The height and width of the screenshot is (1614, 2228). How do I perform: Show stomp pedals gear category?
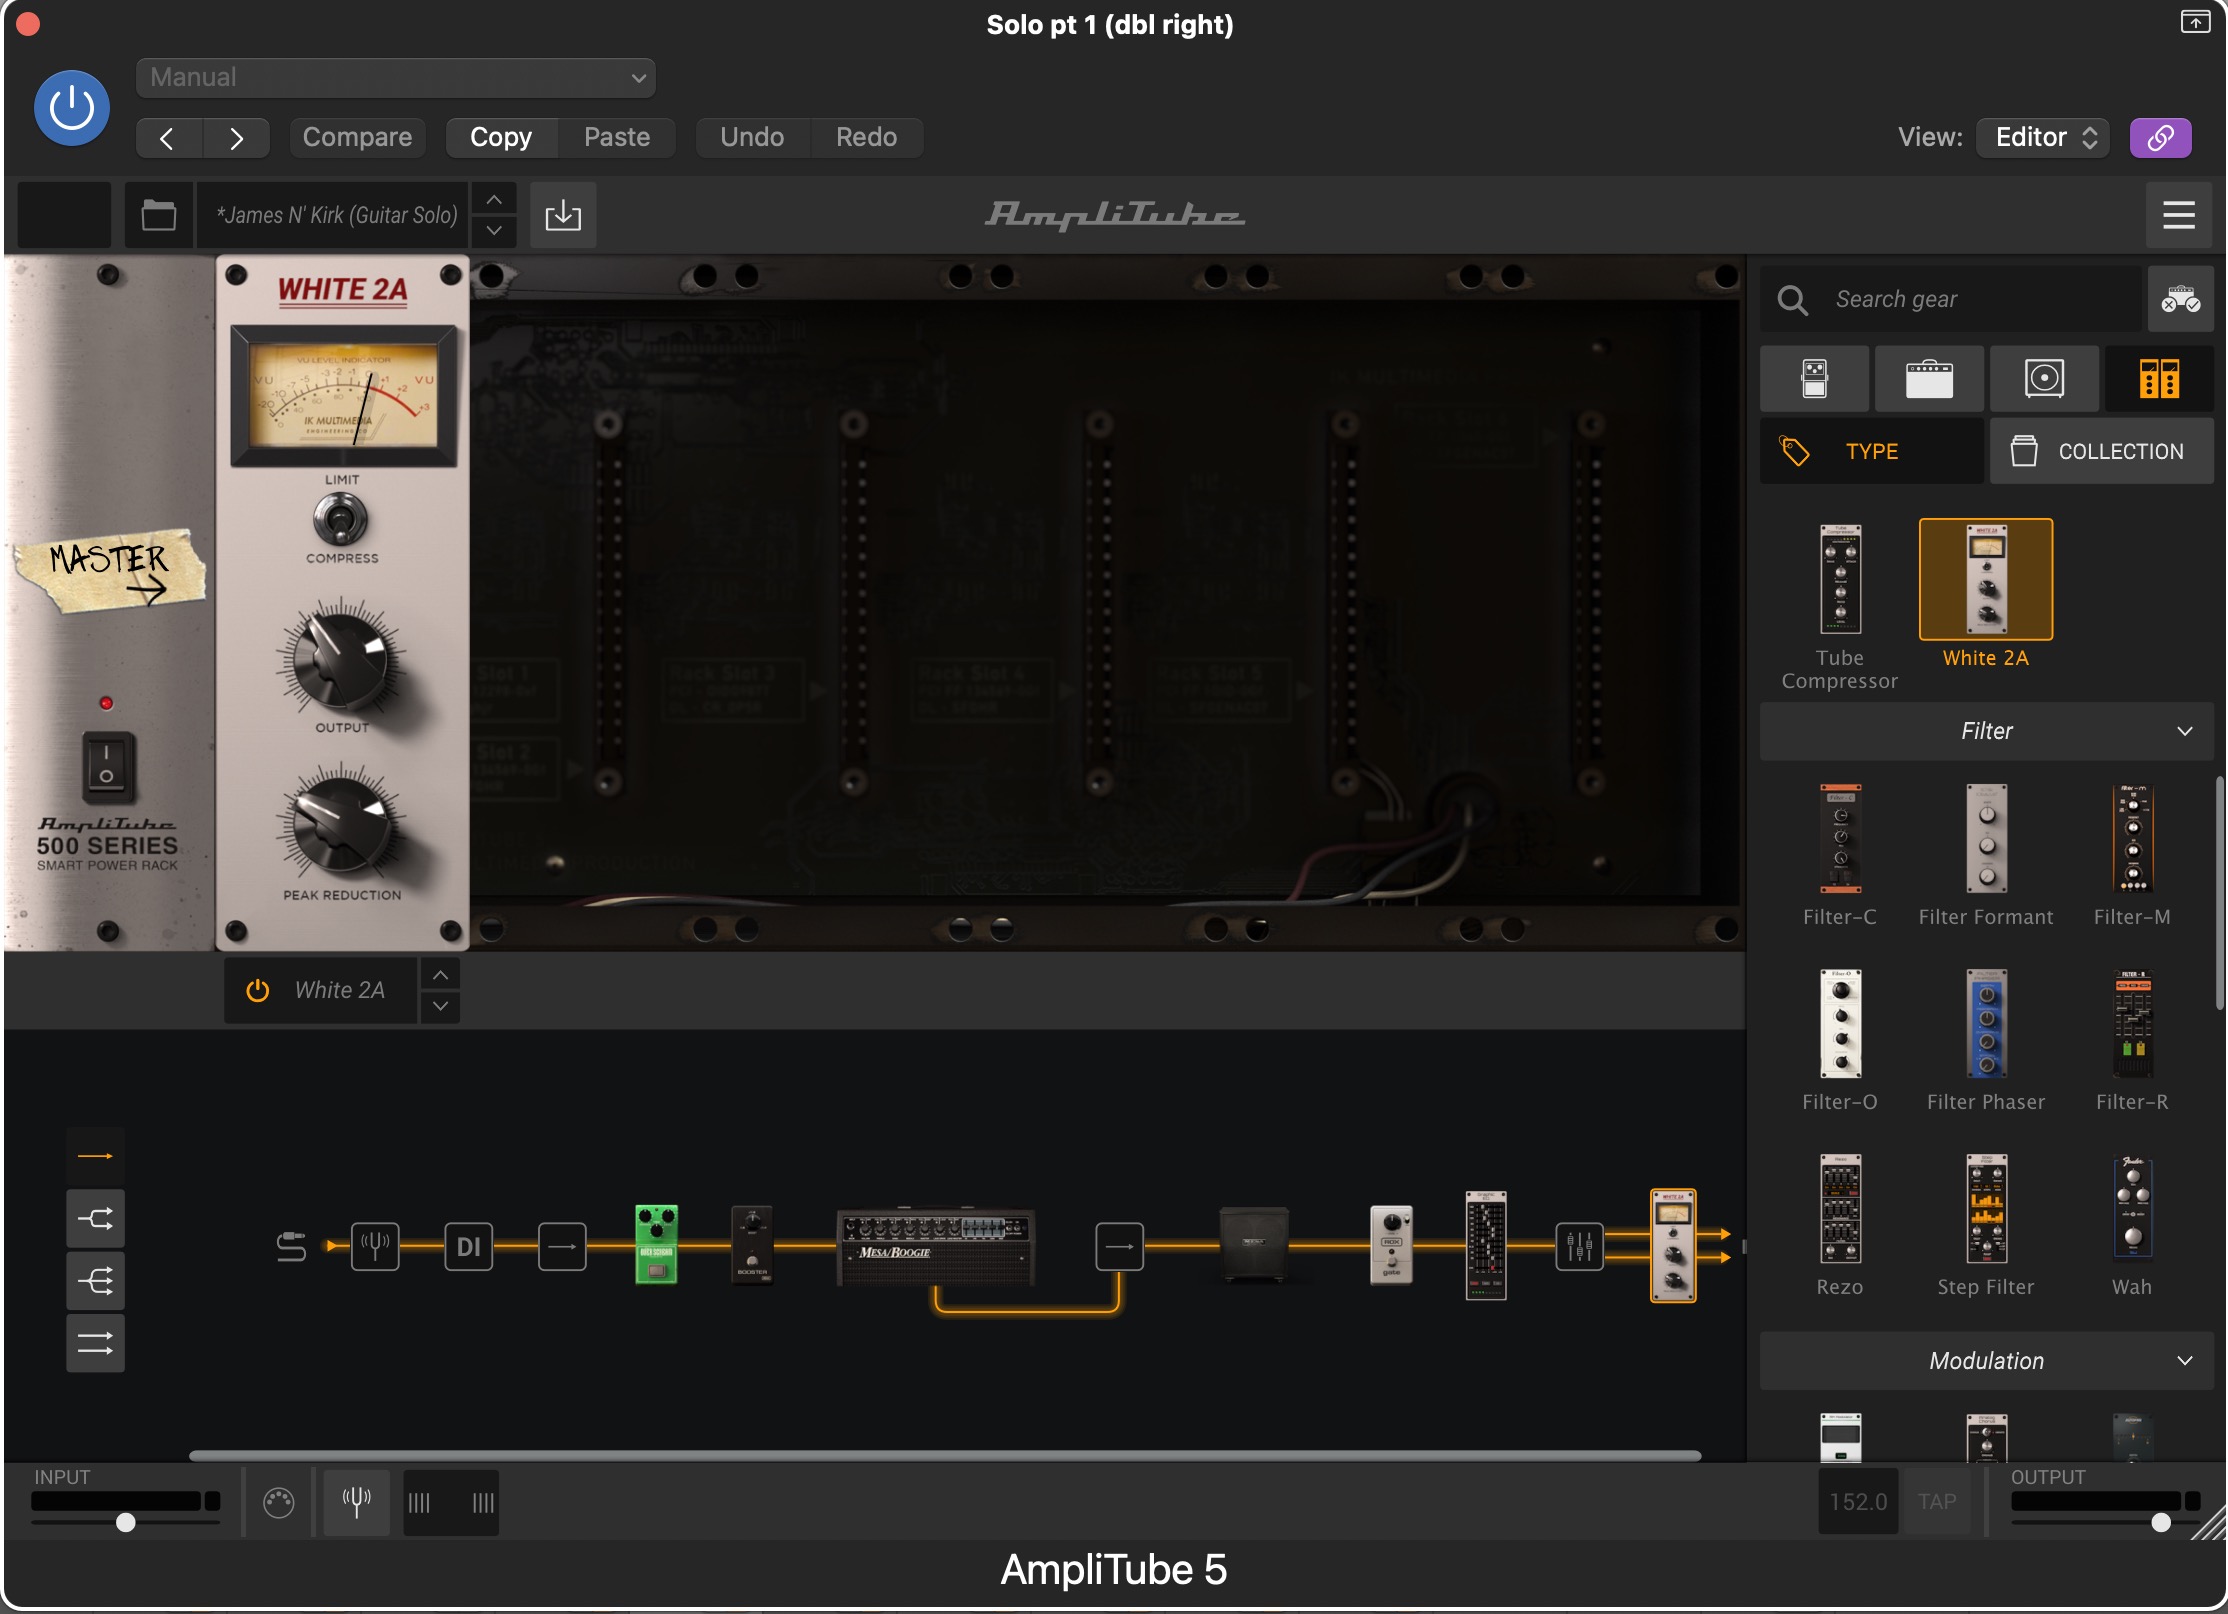coord(1814,379)
